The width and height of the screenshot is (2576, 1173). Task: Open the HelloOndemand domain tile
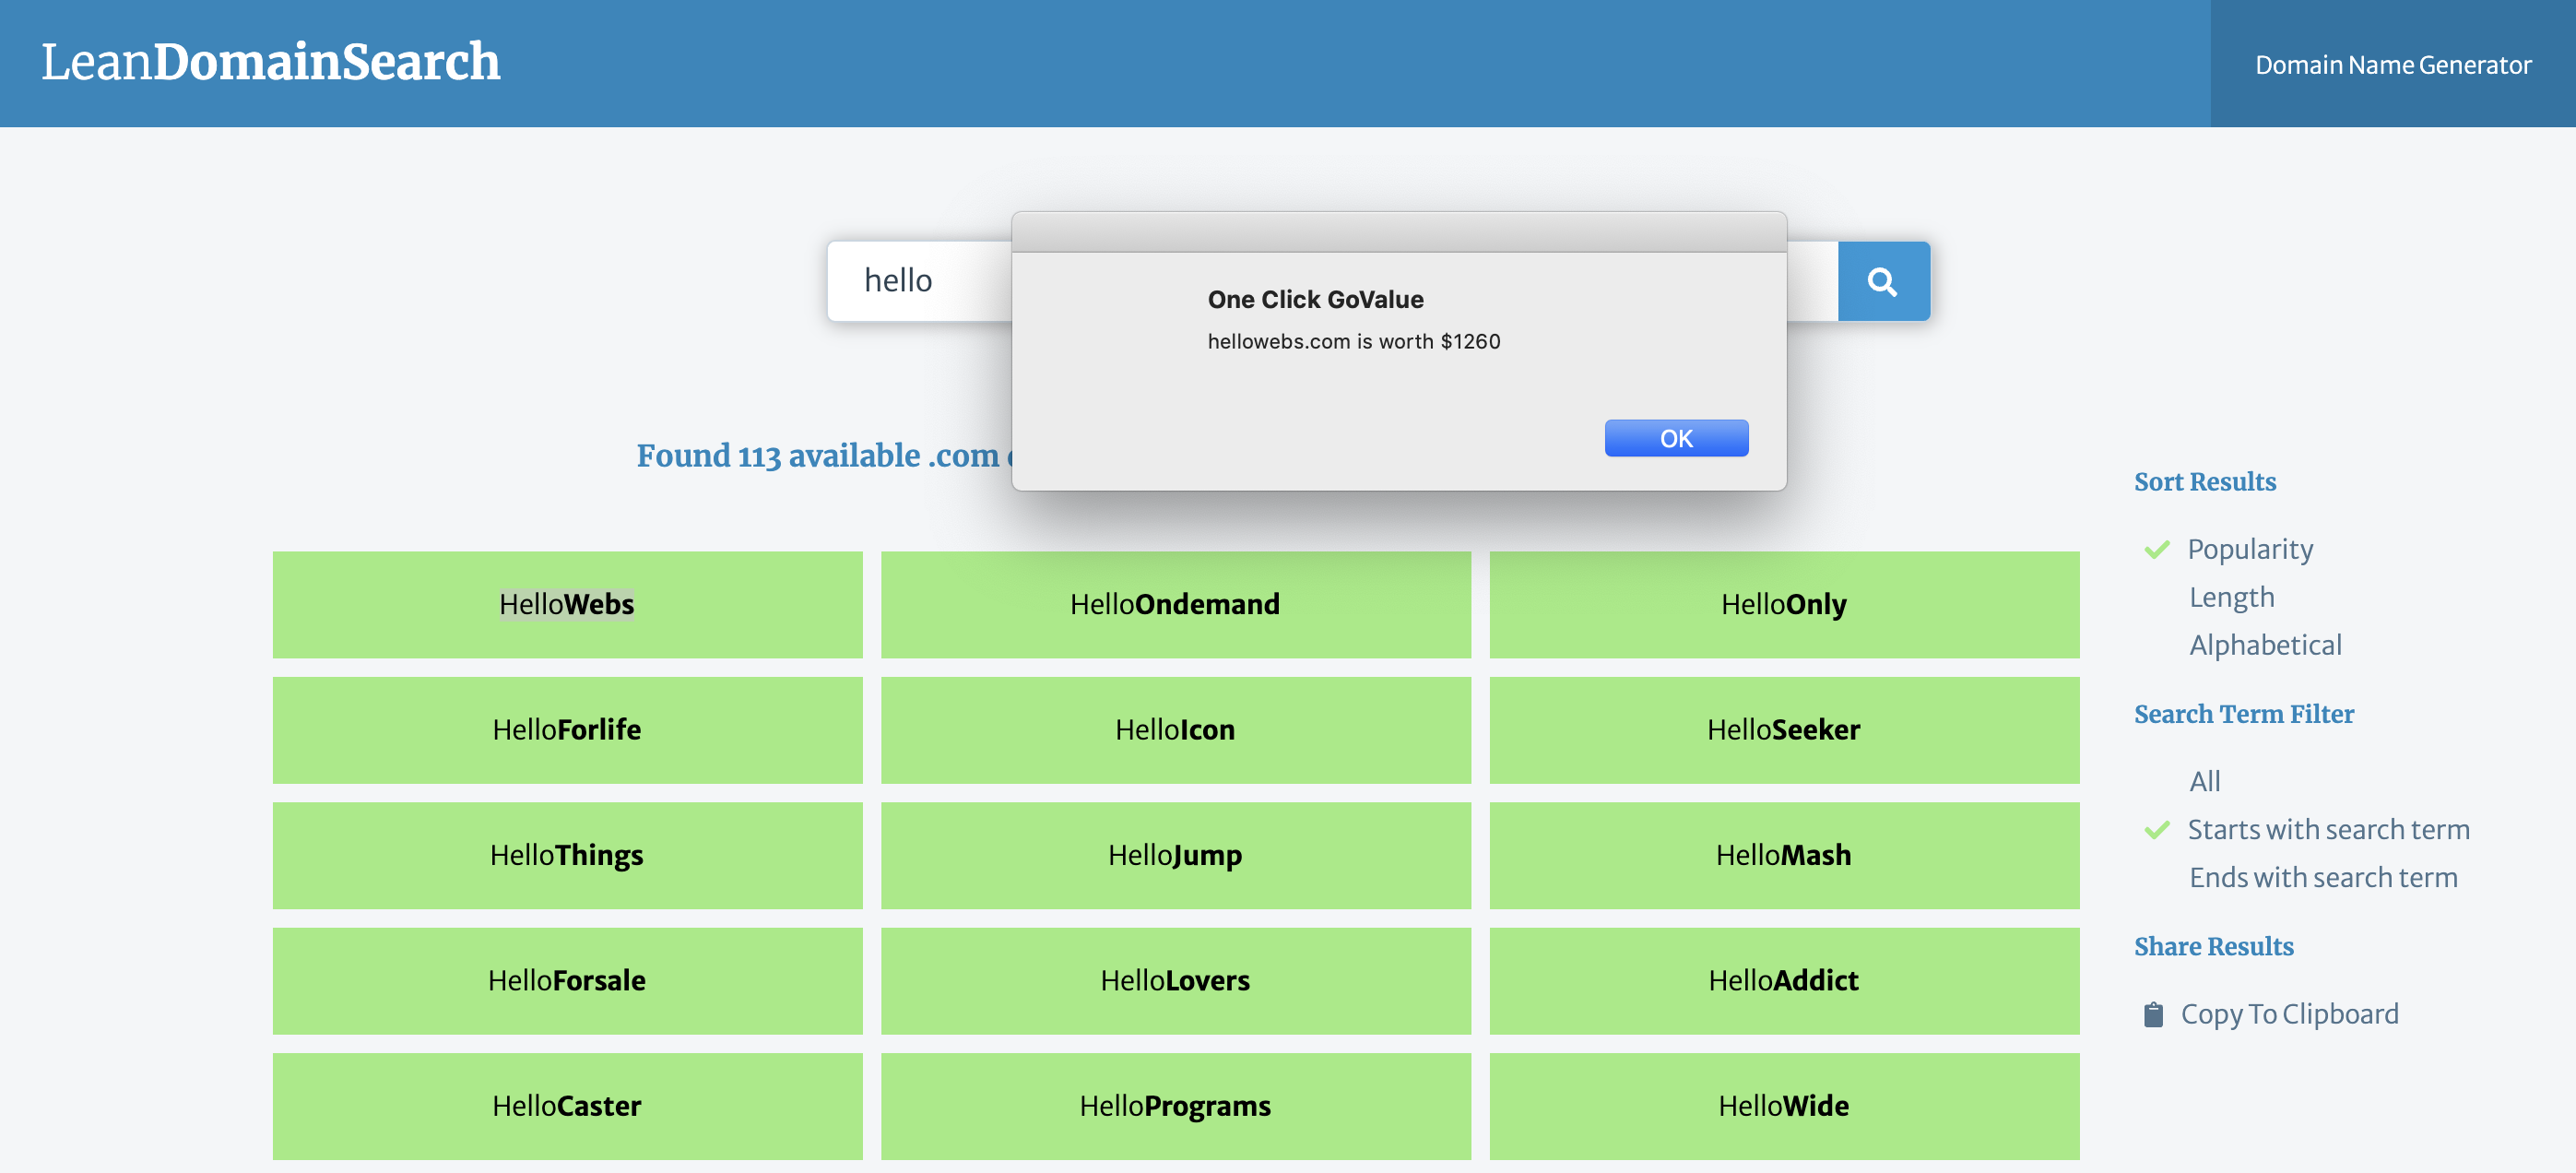coord(1175,604)
